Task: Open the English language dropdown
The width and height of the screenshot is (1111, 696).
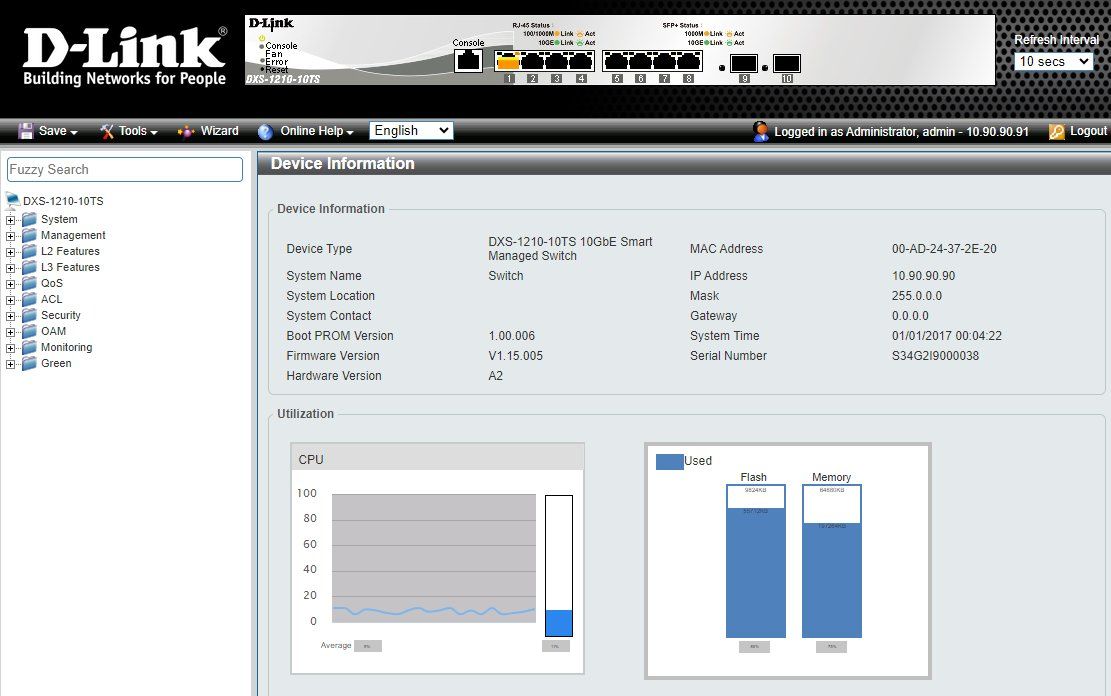Action: pyautogui.click(x=411, y=130)
